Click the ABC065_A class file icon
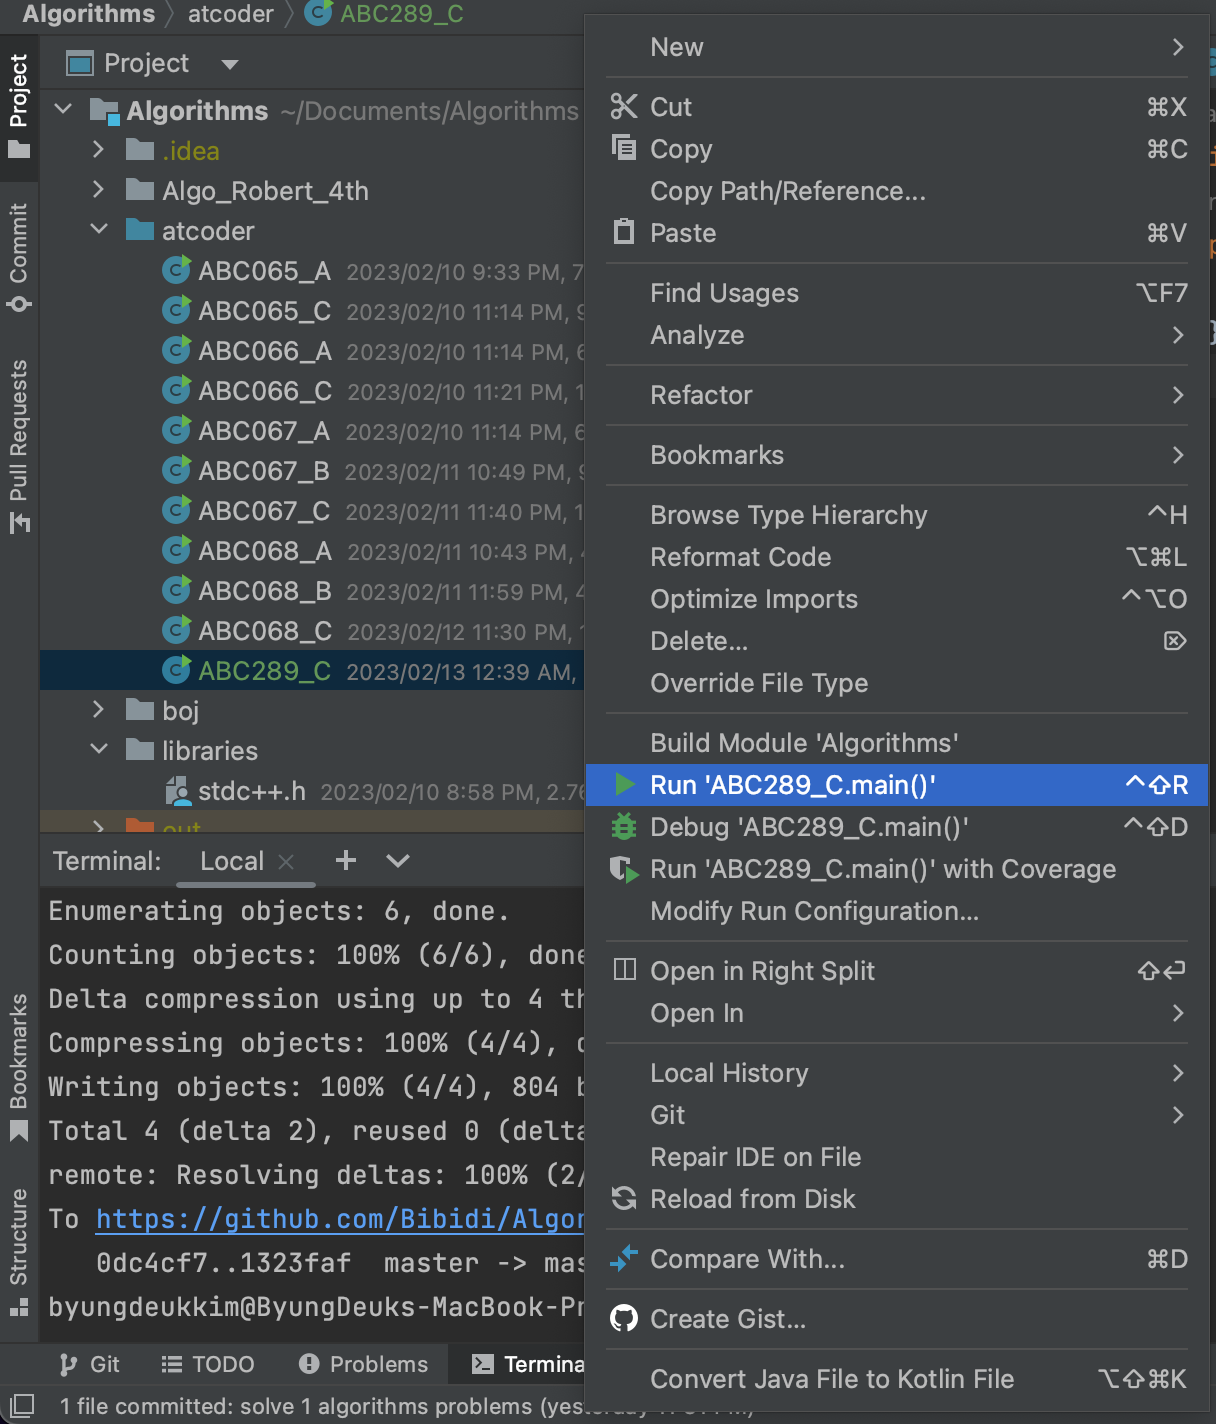The image size is (1216, 1424). pos(177,270)
